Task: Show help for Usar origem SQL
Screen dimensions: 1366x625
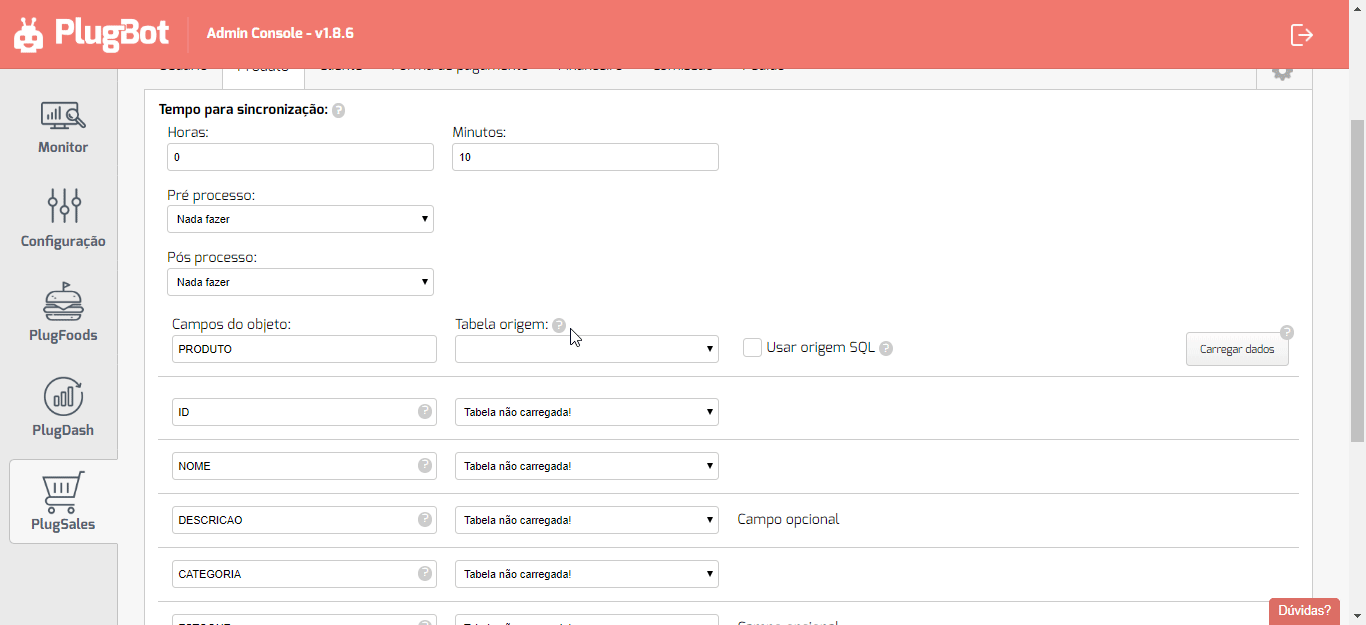Action: pos(886,348)
